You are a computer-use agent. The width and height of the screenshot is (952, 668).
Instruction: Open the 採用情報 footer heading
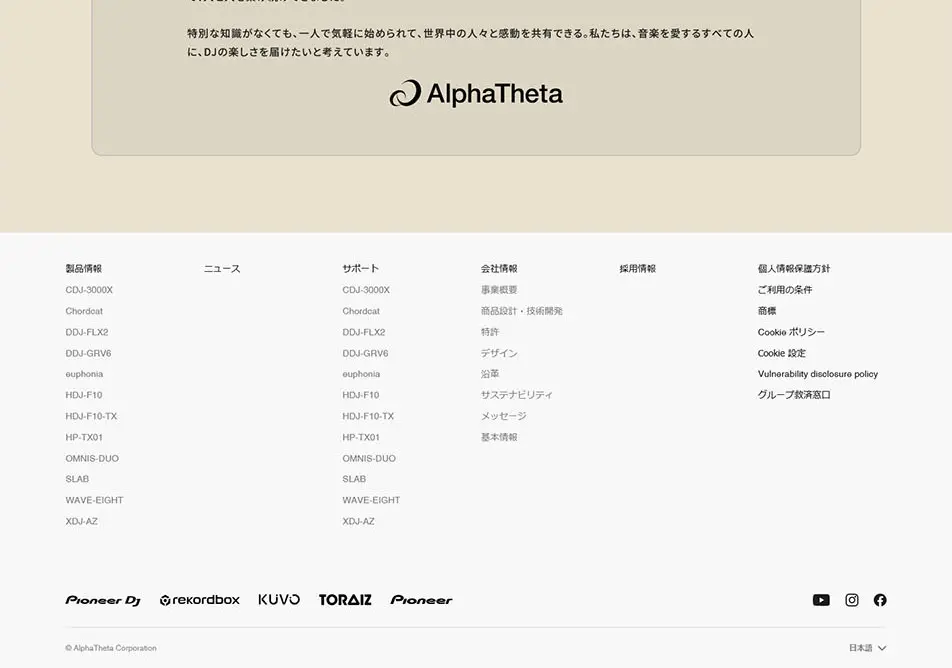(x=638, y=268)
